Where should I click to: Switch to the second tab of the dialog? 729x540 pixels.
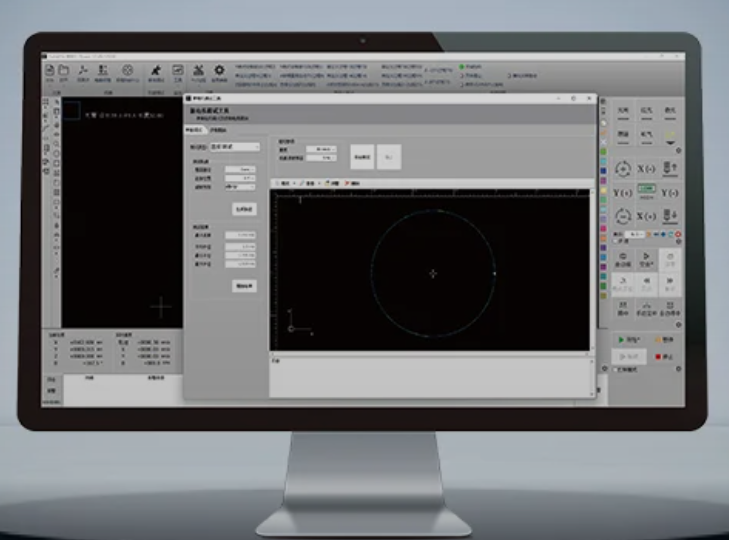coord(218,130)
